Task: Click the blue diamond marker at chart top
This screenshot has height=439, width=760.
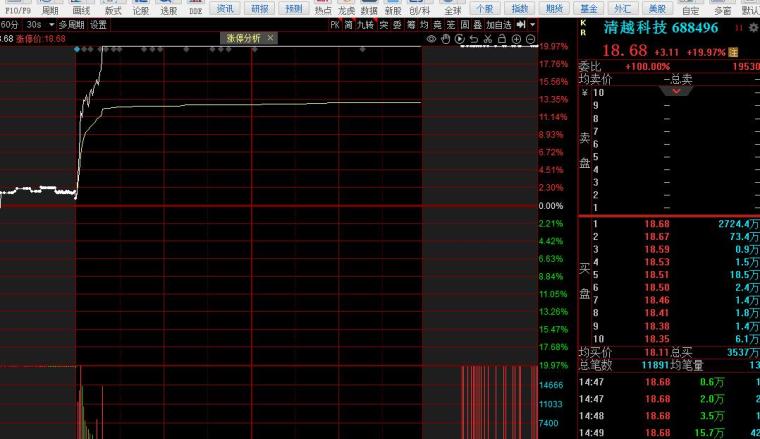Action: pos(77,49)
